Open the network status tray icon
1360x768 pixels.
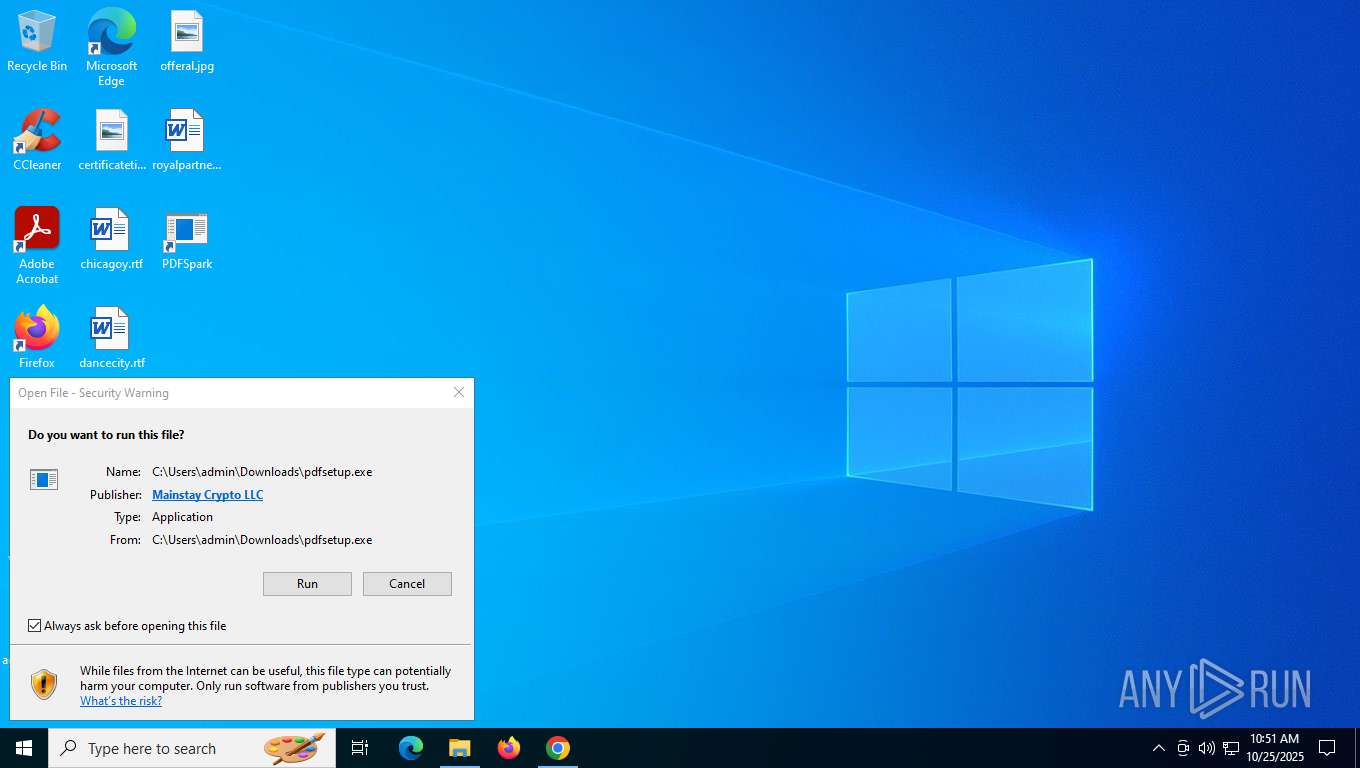click(1231, 748)
